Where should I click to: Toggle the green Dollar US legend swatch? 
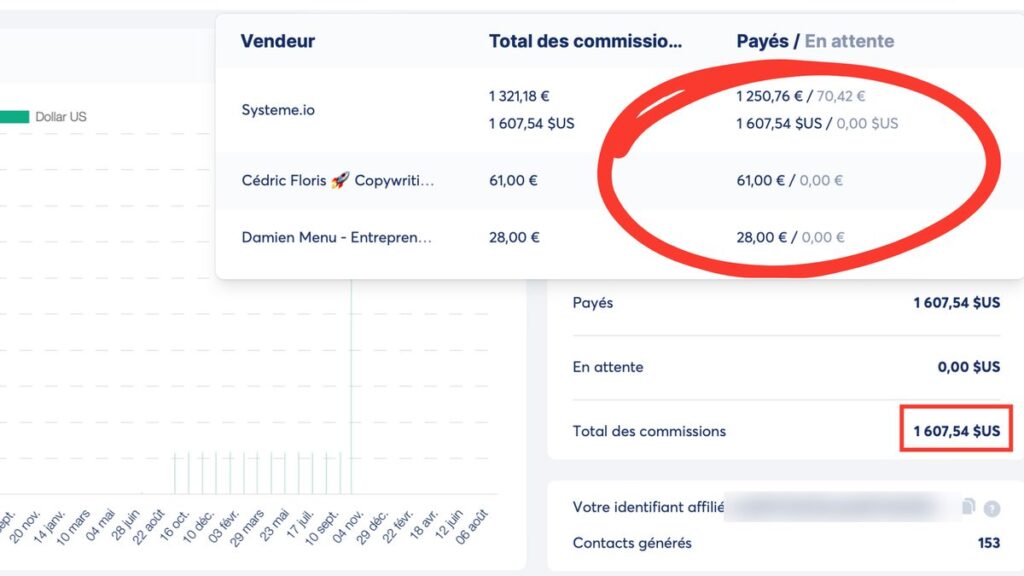(14, 117)
